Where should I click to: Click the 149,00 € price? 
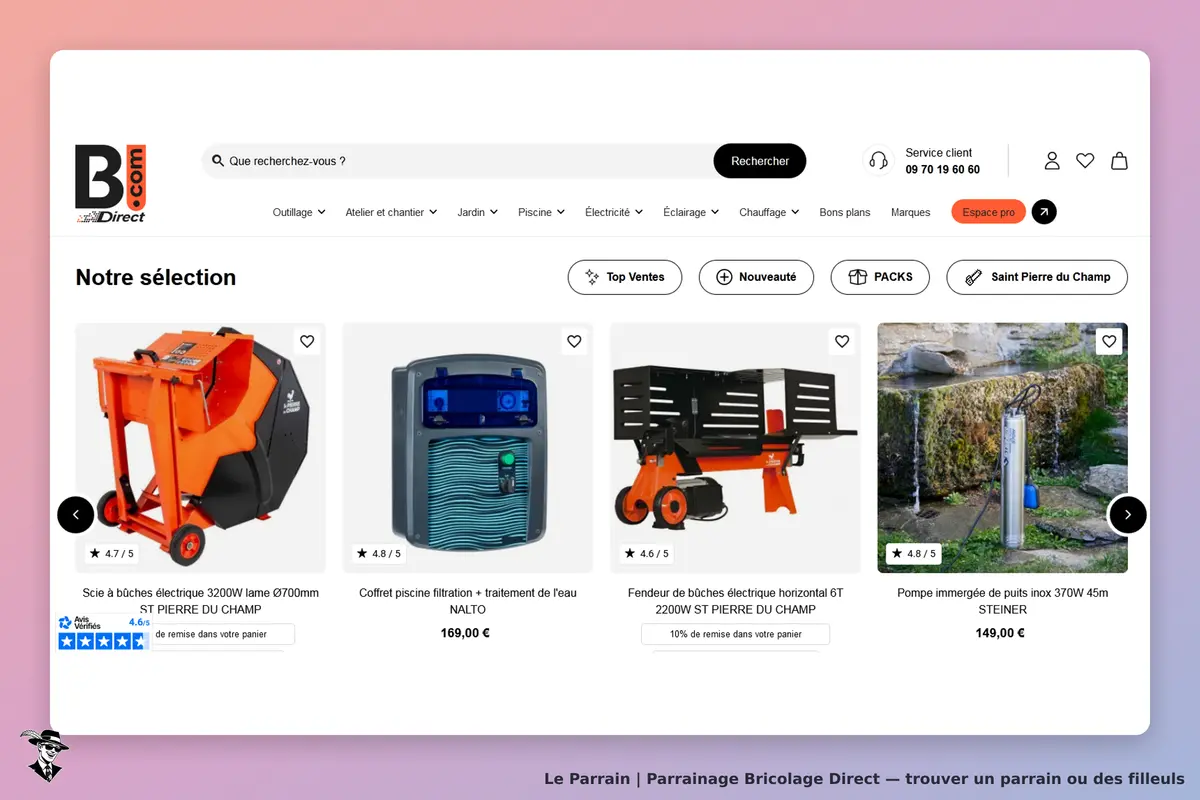coord(1000,633)
